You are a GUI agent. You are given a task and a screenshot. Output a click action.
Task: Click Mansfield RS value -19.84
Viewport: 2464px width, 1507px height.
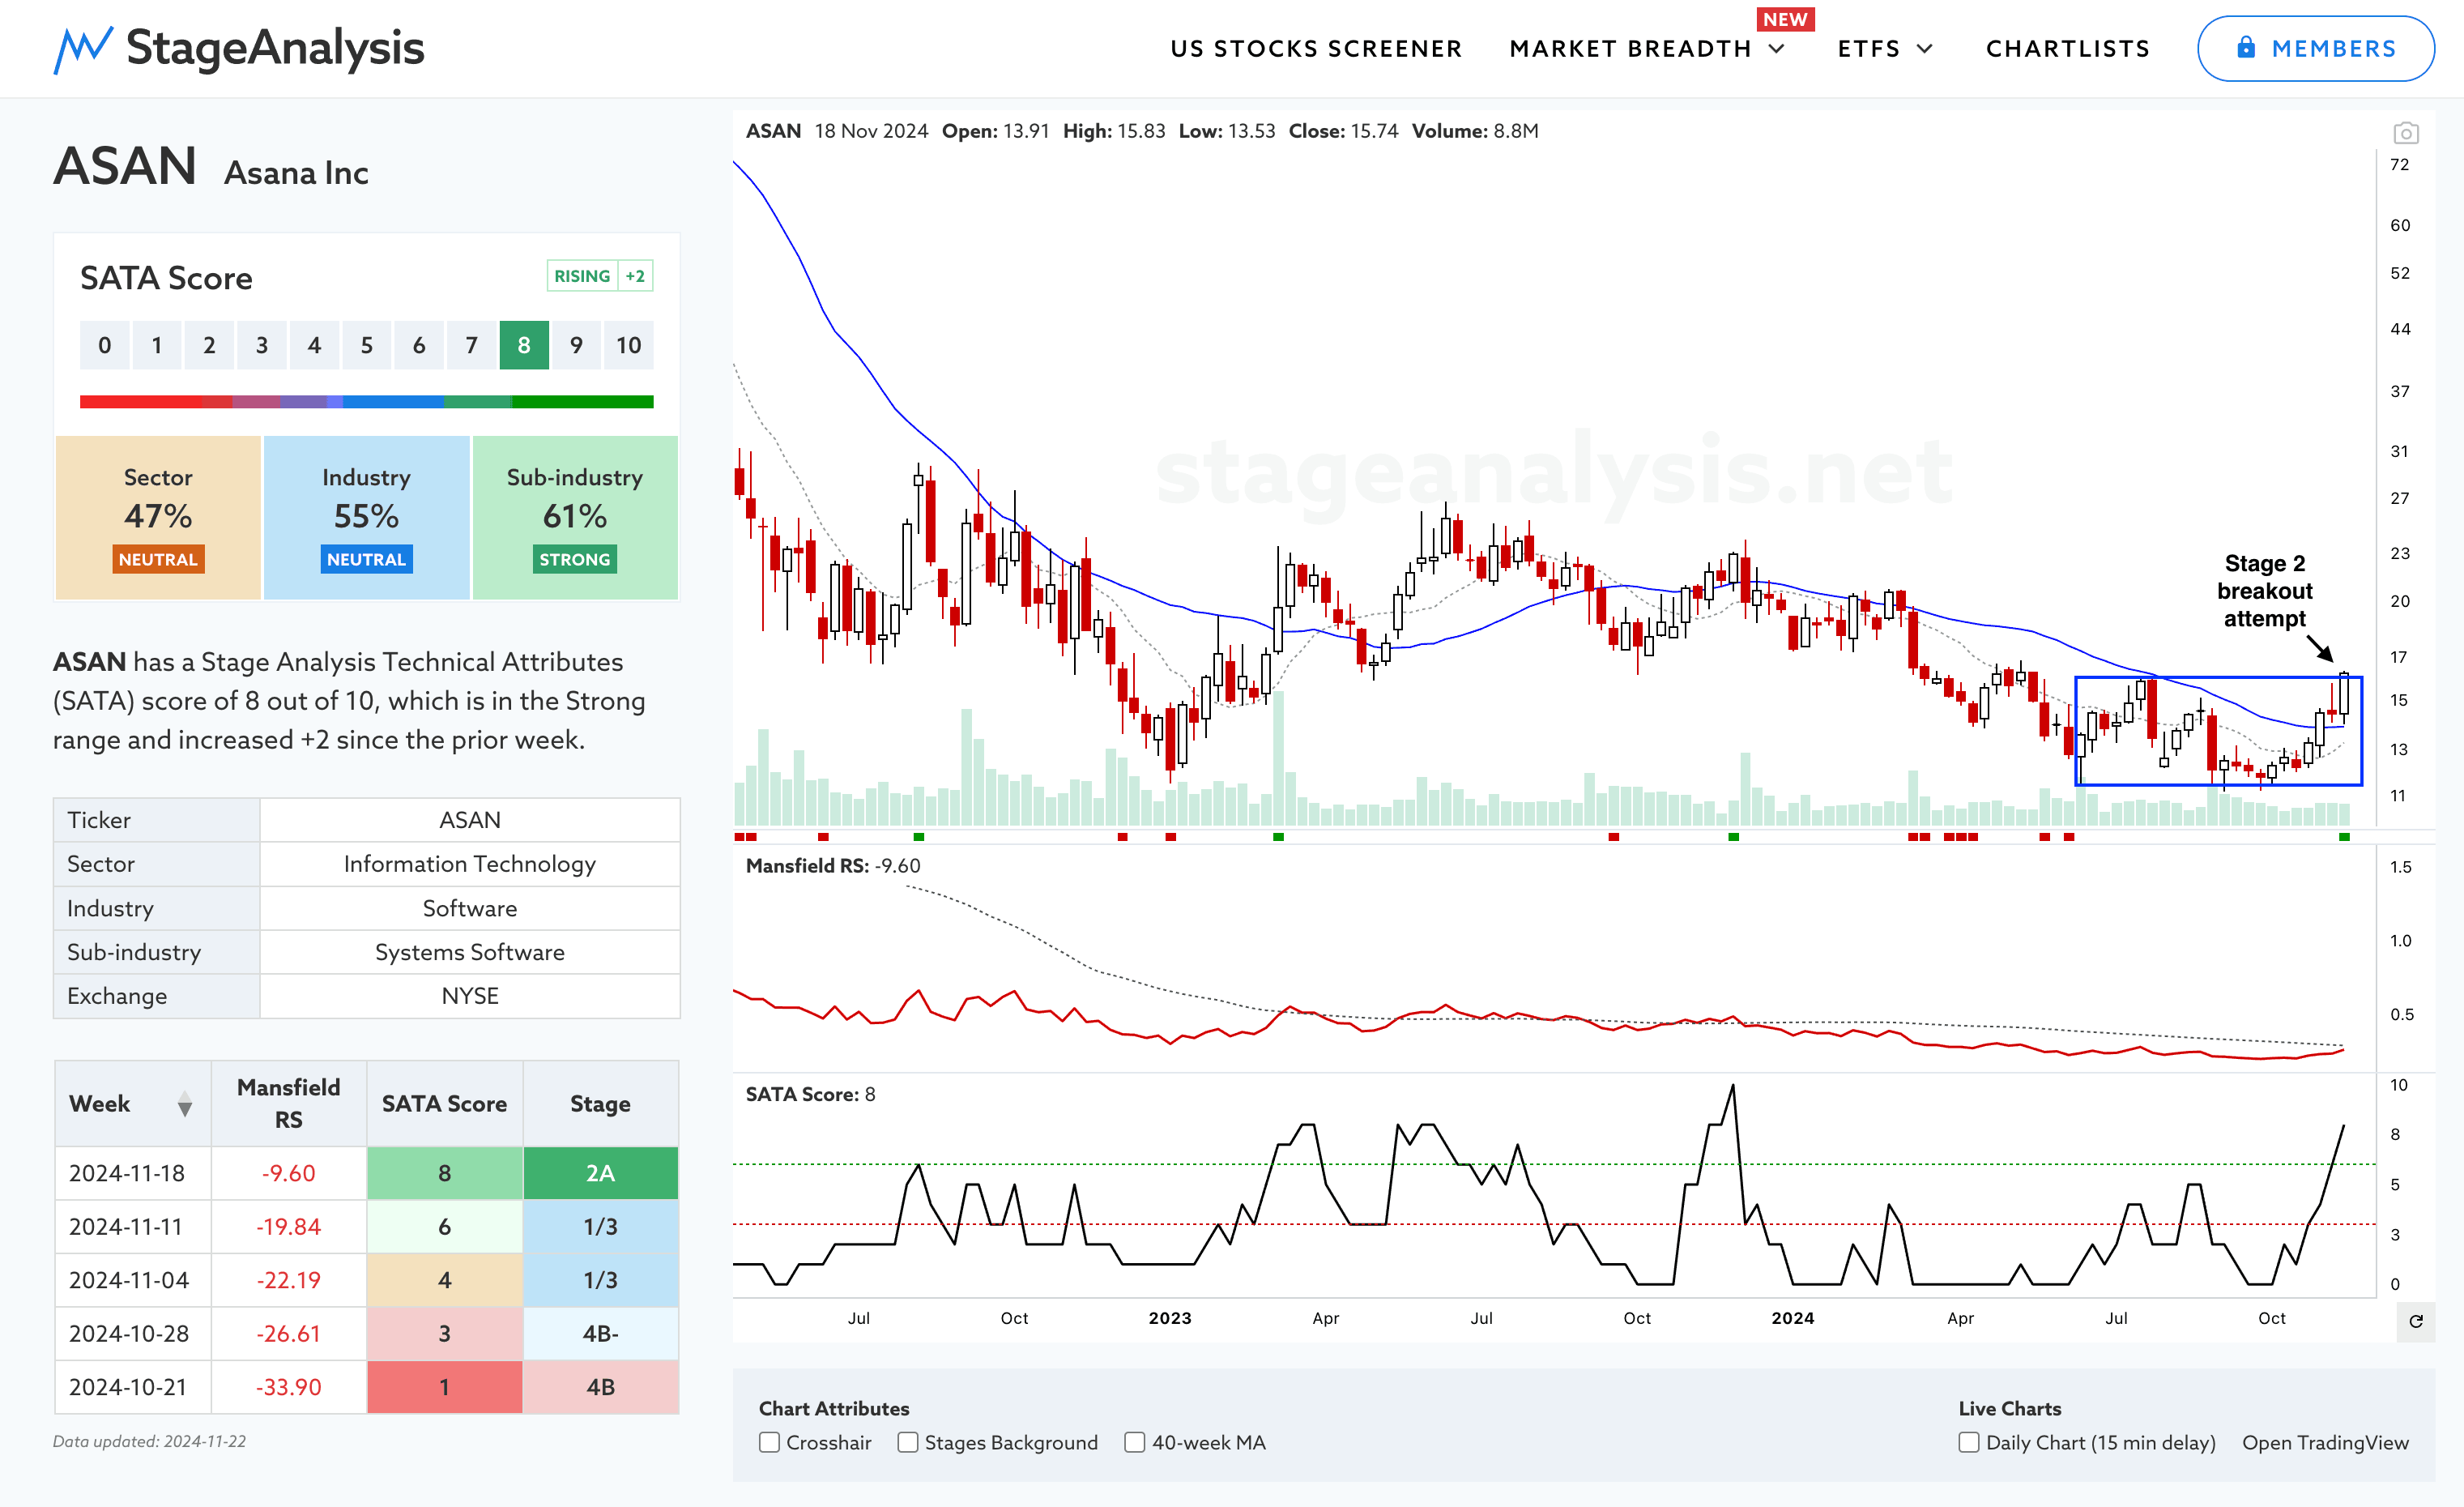tap(289, 1227)
